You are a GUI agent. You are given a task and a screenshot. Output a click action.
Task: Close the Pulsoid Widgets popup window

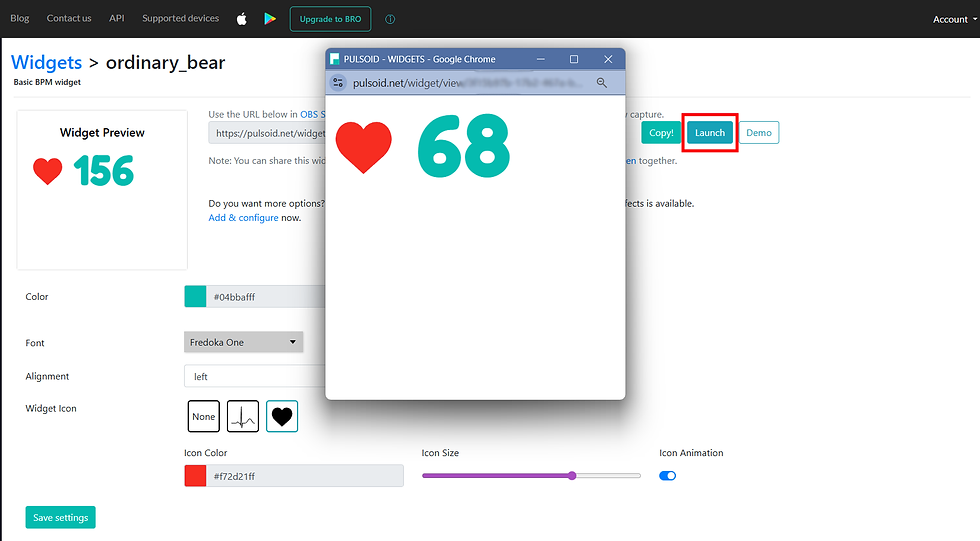click(608, 59)
